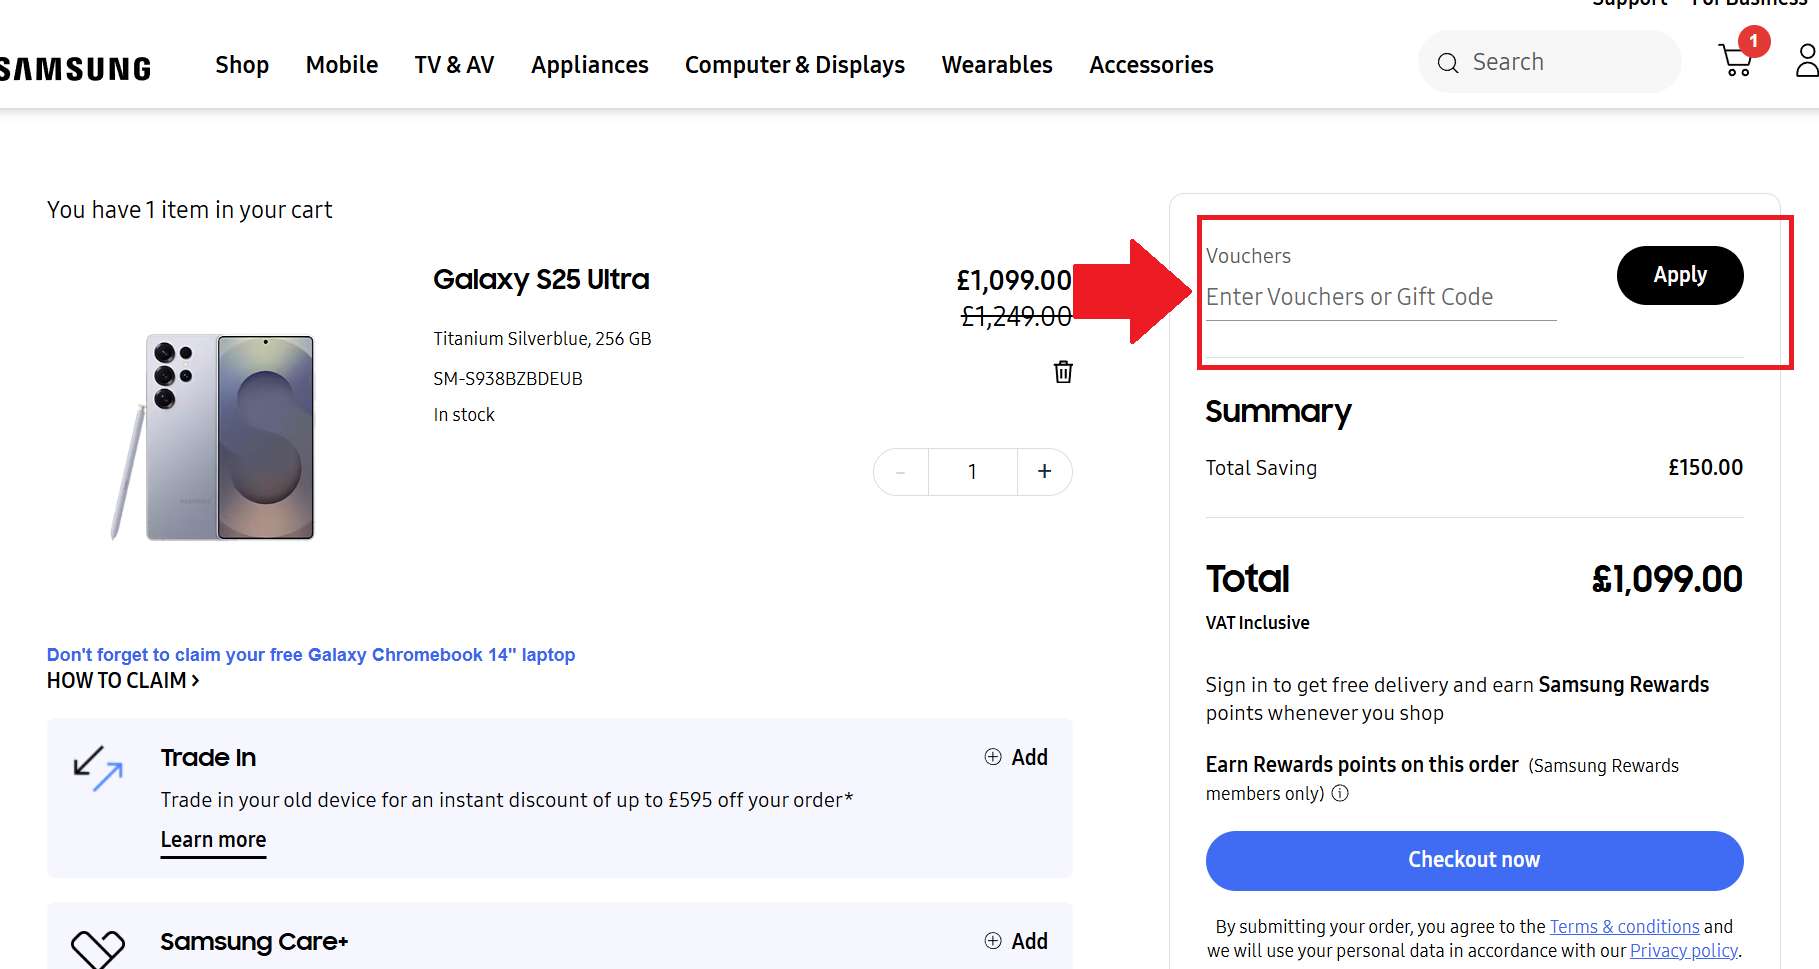The width and height of the screenshot is (1819, 969).
Task: Click the quantity field showing 1
Action: (973, 472)
